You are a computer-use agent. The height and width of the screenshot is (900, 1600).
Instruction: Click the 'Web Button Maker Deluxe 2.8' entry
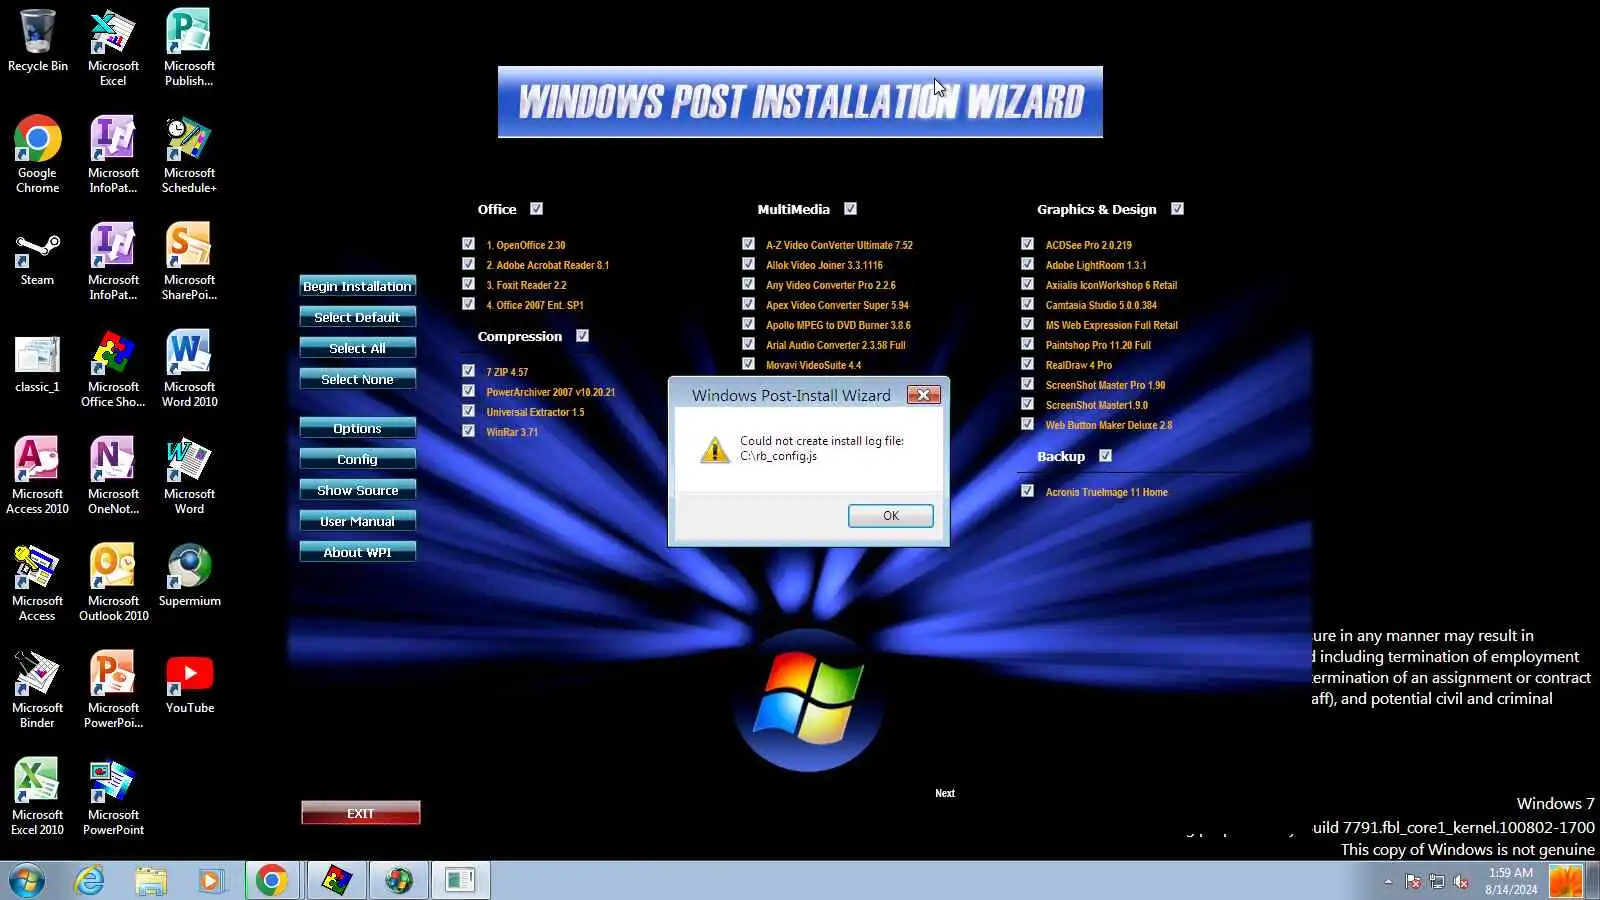(x=1109, y=425)
